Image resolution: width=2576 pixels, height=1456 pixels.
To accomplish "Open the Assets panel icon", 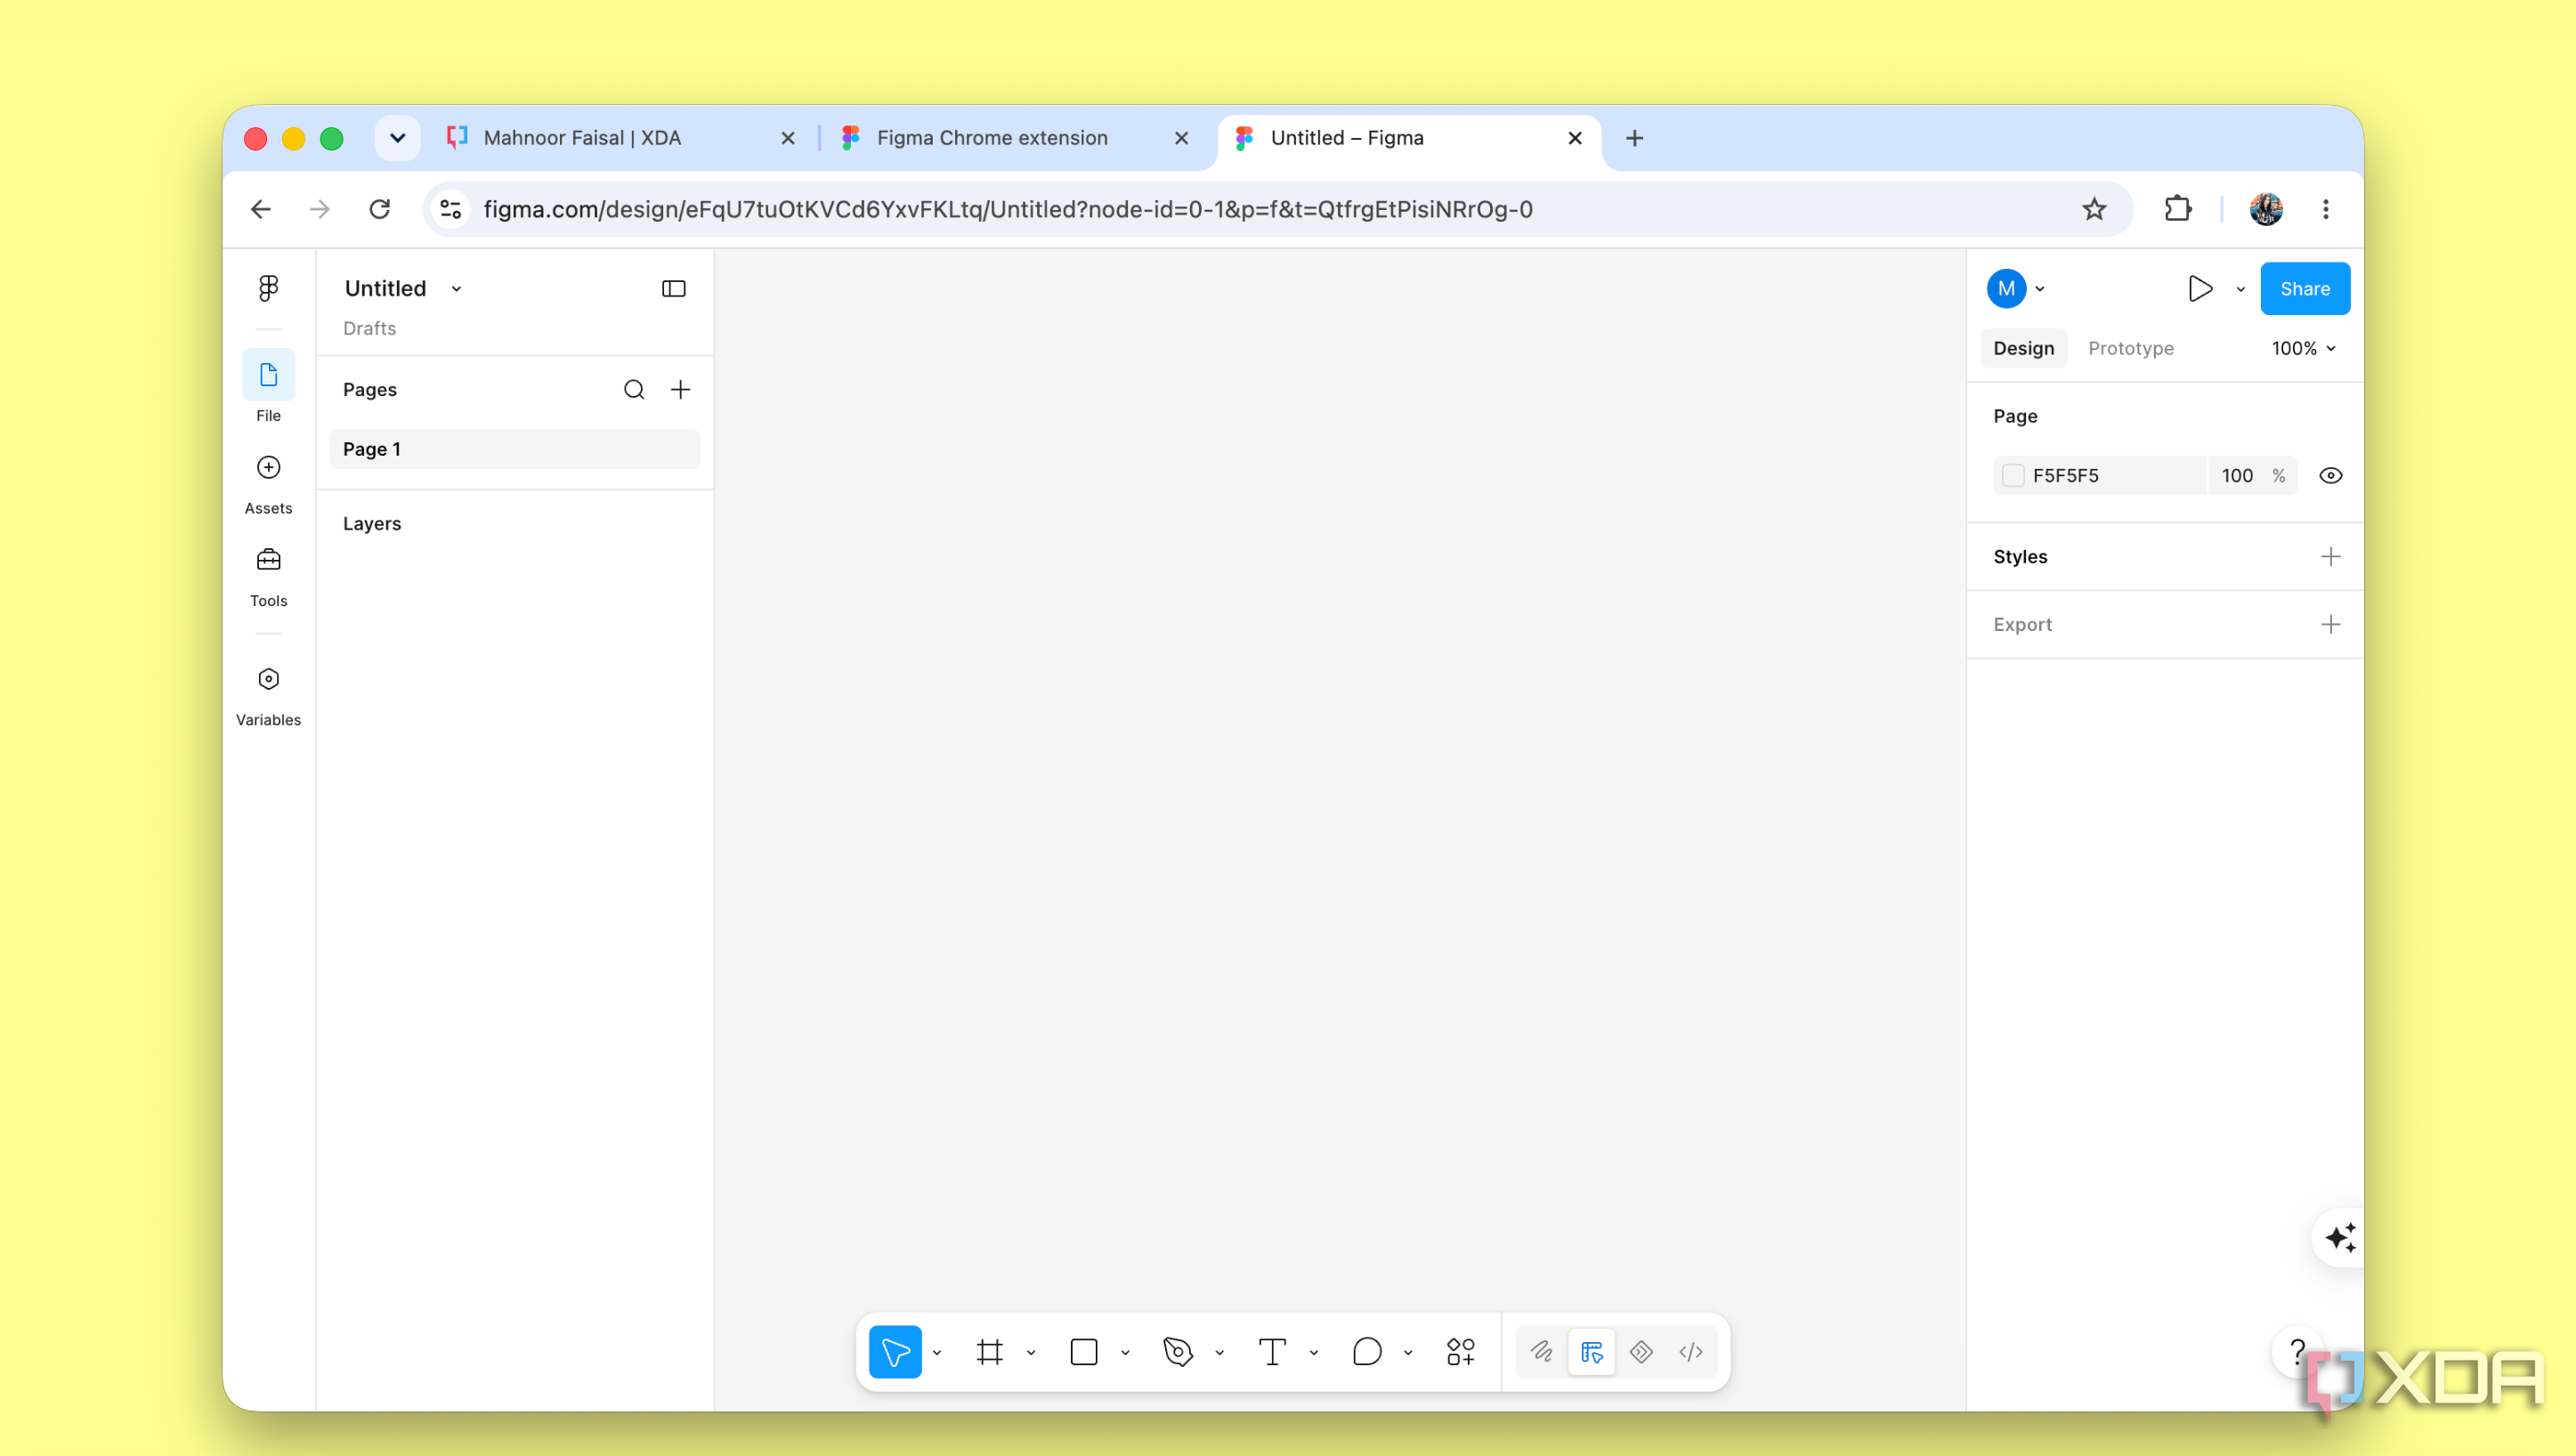I will pyautogui.click(x=268, y=467).
